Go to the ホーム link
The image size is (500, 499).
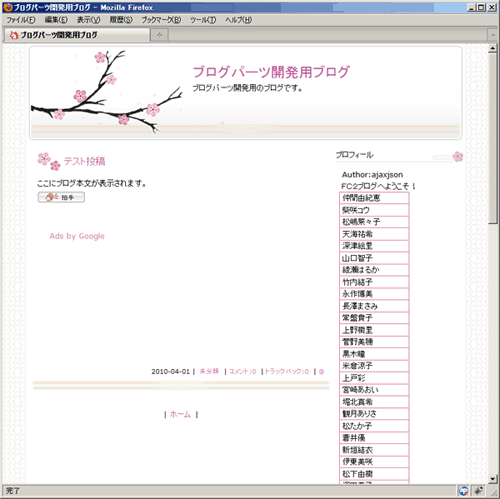(180, 414)
